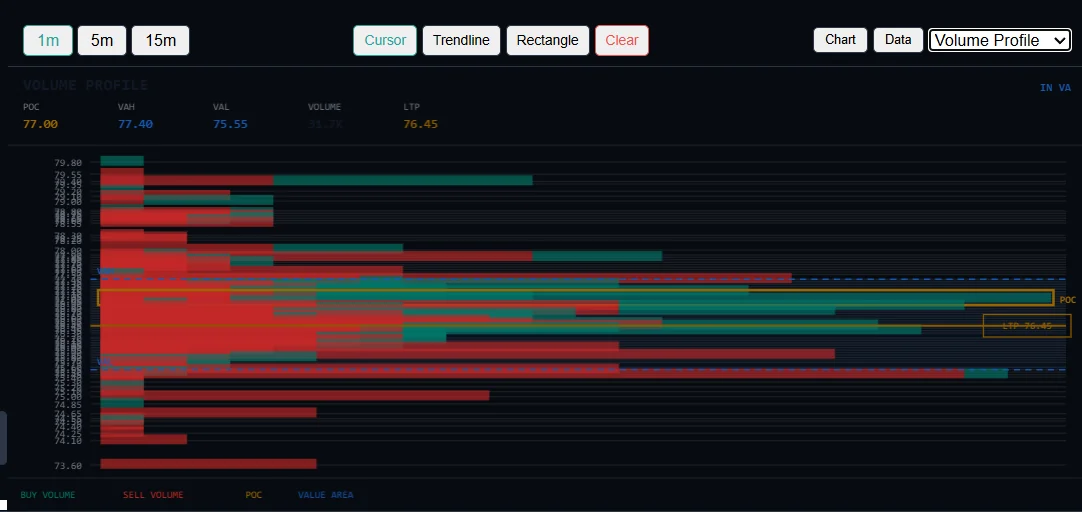Click the POC value 77.00

40,124
